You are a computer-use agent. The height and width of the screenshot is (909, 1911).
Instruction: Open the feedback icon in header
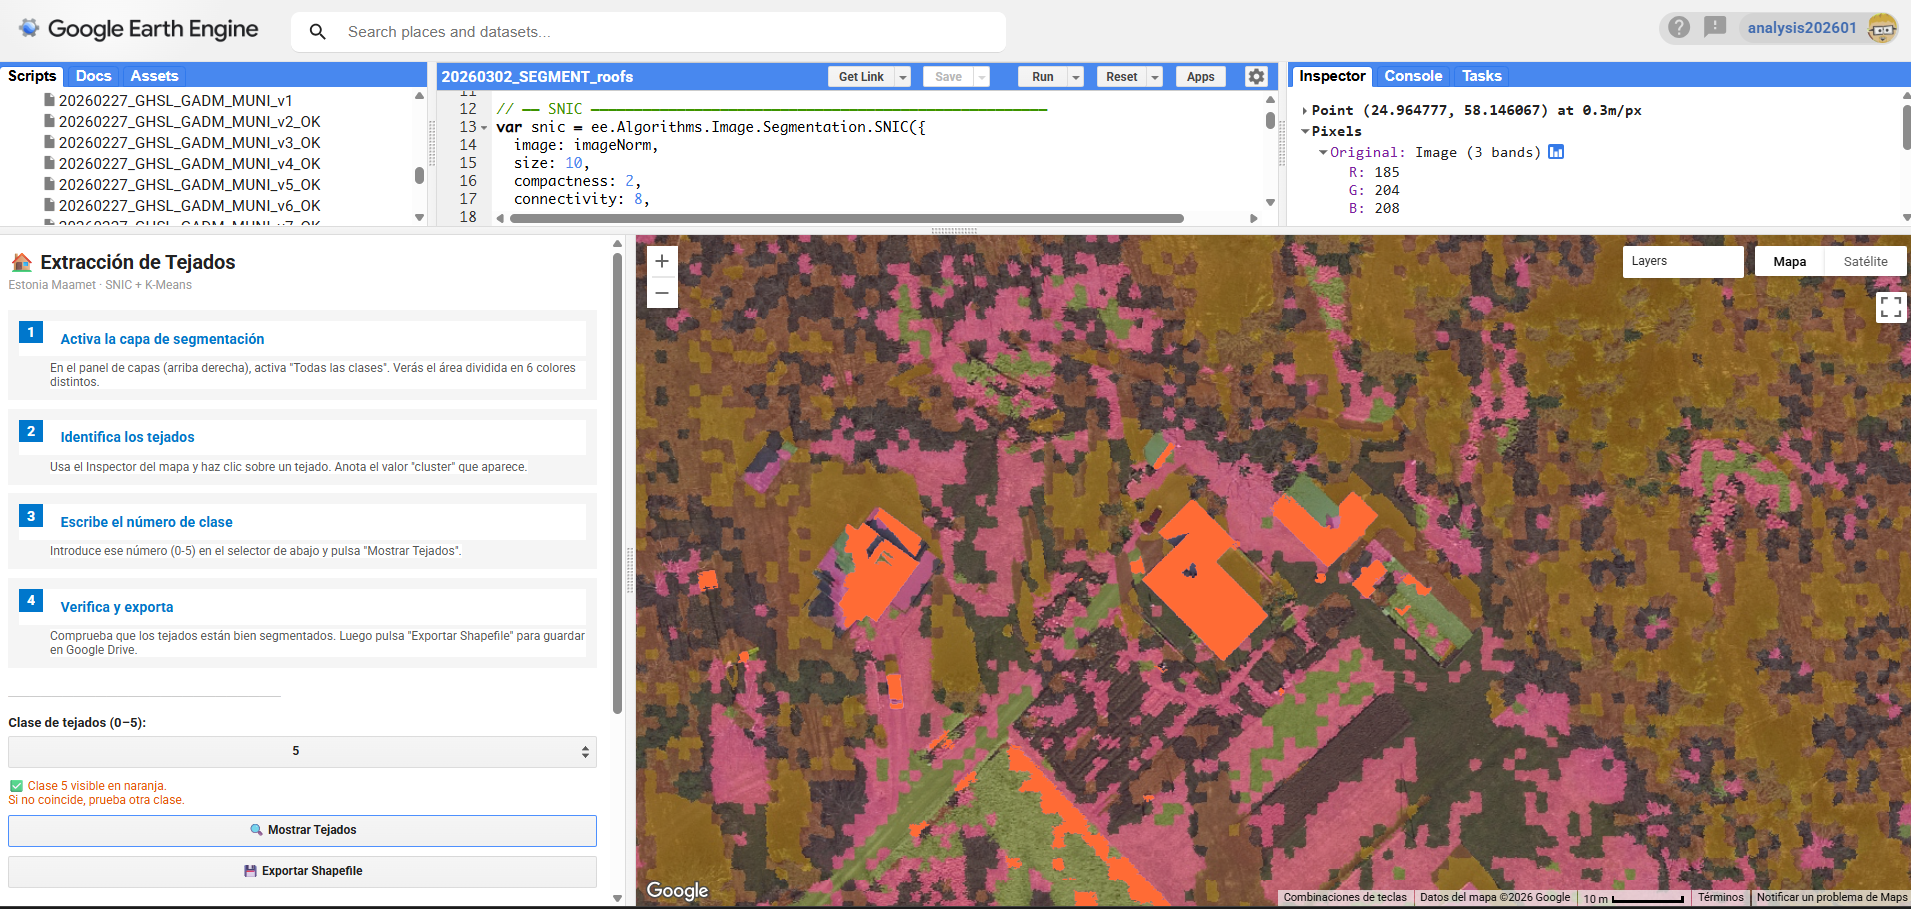[1715, 27]
